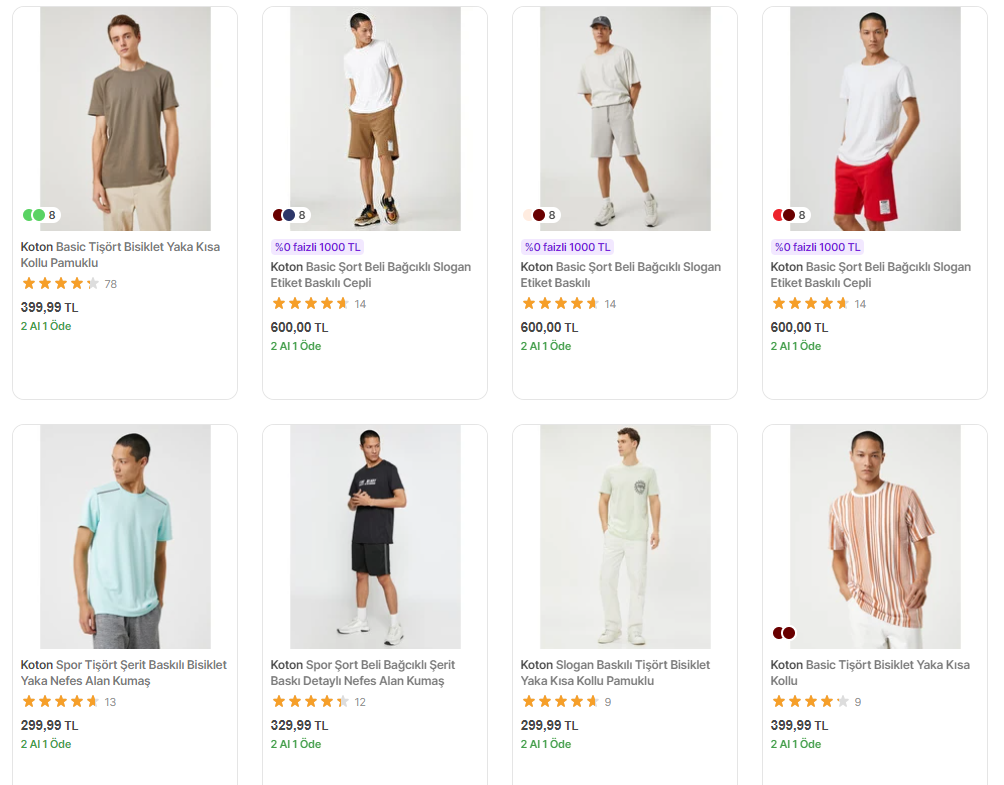1004x785 pixels.
Task: Click %0 faizli badge on brown shorts card
Action: (318, 247)
